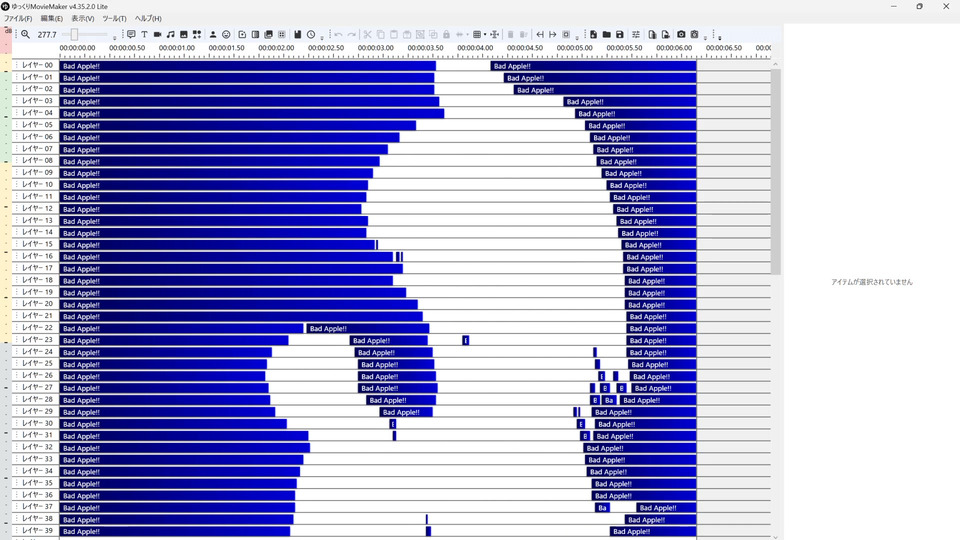This screenshot has width=960, height=540.
Task: Click the undo arrow icon
Action: pyautogui.click(x=339, y=34)
